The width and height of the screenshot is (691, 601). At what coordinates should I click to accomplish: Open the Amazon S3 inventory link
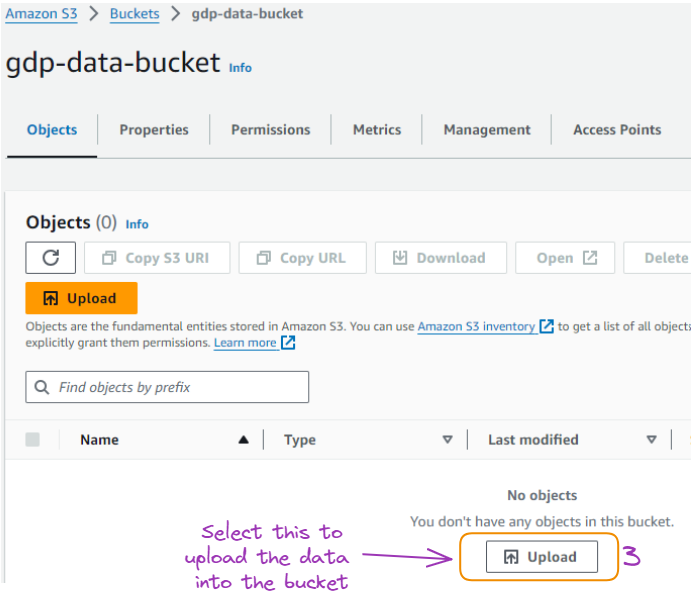476,326
